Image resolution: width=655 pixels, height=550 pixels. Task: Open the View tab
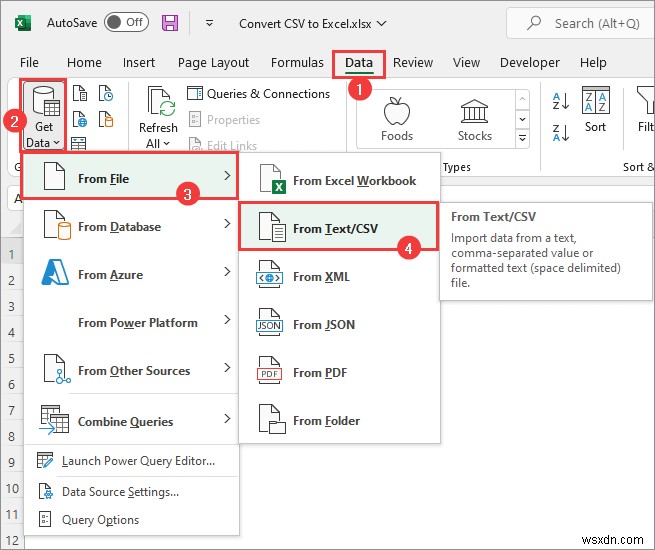tap(466, 63)
